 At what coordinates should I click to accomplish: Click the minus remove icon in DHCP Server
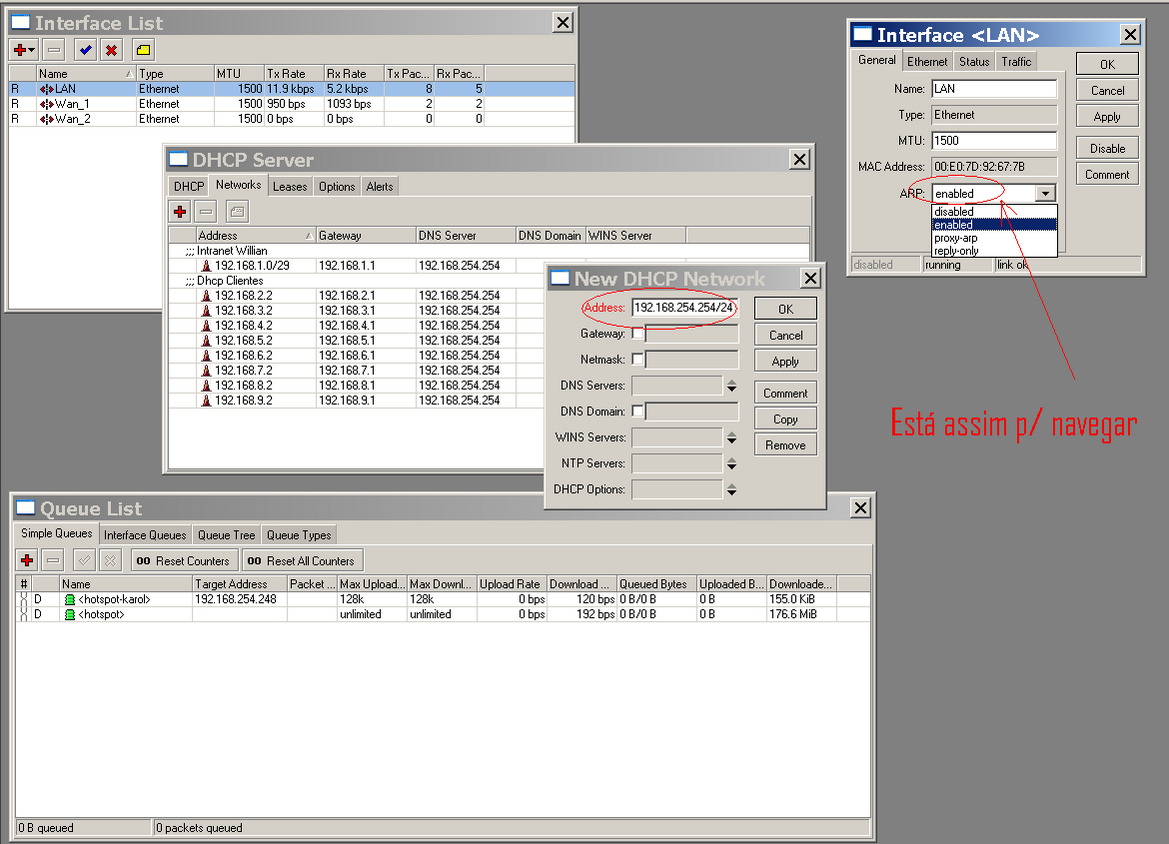point(206,212)
